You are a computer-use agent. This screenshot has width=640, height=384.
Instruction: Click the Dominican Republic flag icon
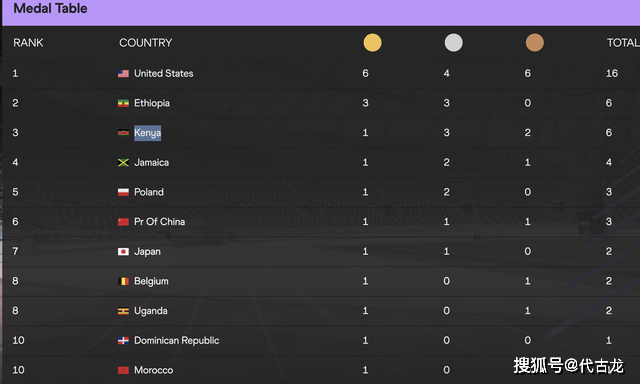click(x=123, y=340)
